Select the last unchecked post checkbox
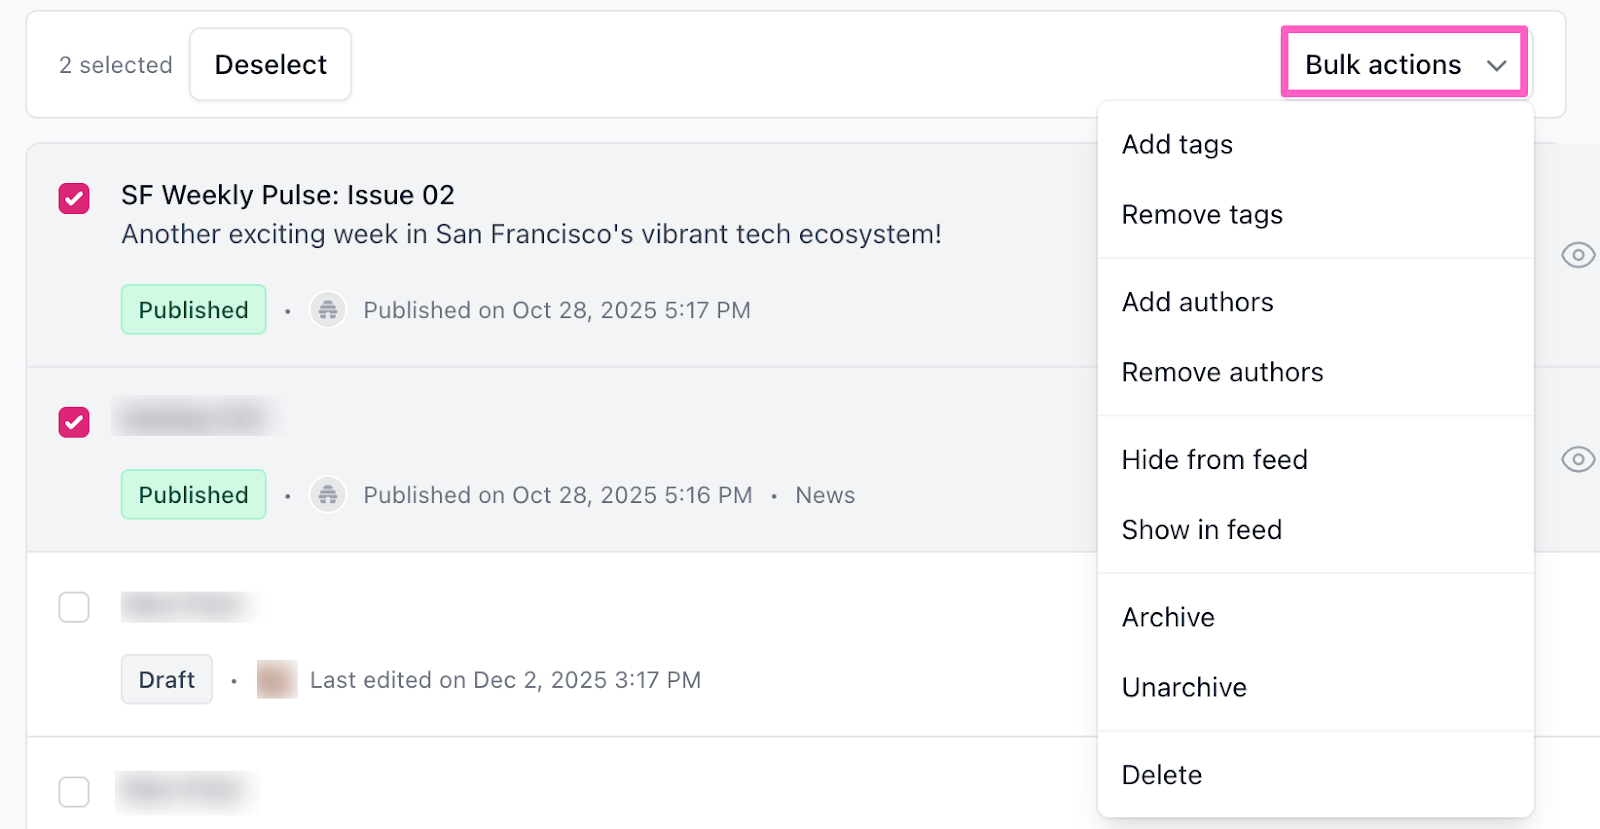The image size is (1600, 829). (x=74, y=792)
